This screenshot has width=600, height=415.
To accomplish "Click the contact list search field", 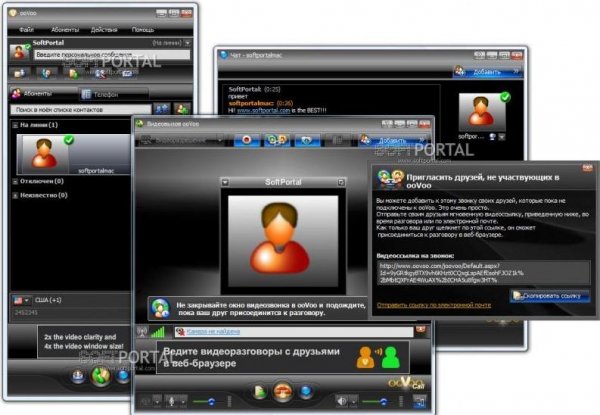I will click(x=80, y=110).
